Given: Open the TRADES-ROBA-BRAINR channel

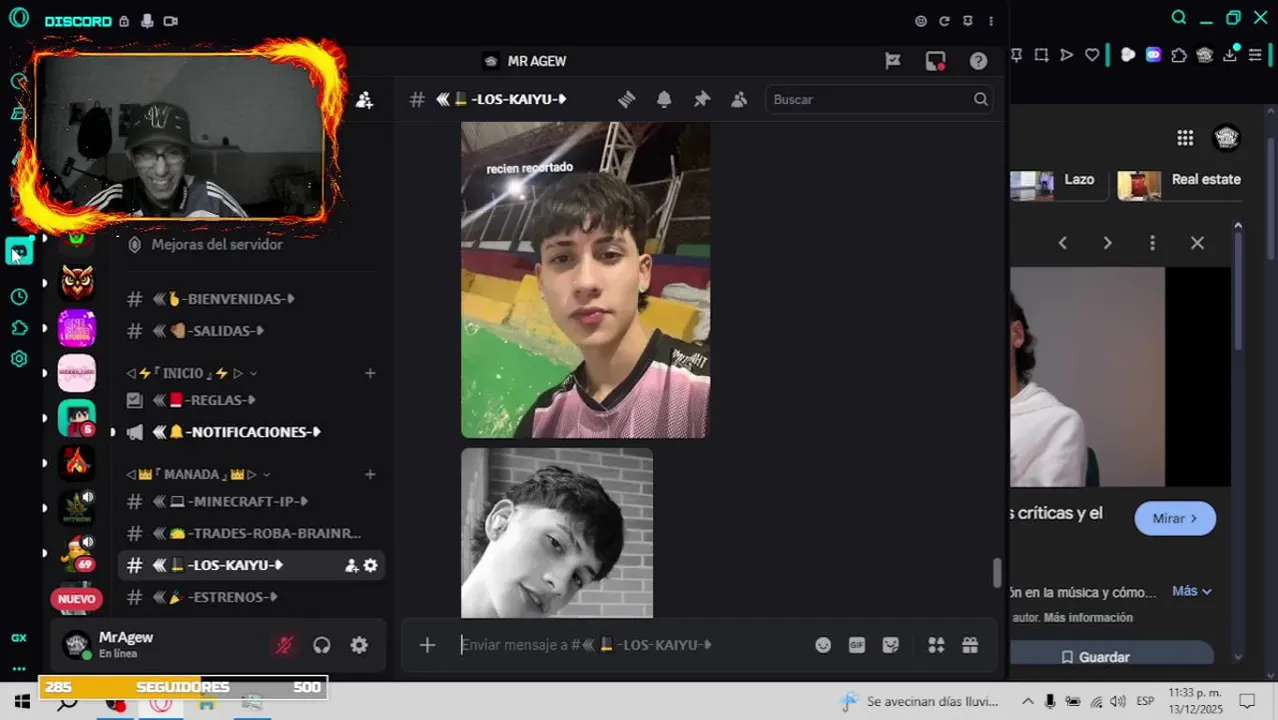Looking at the screenshot, I should (248, 533).
